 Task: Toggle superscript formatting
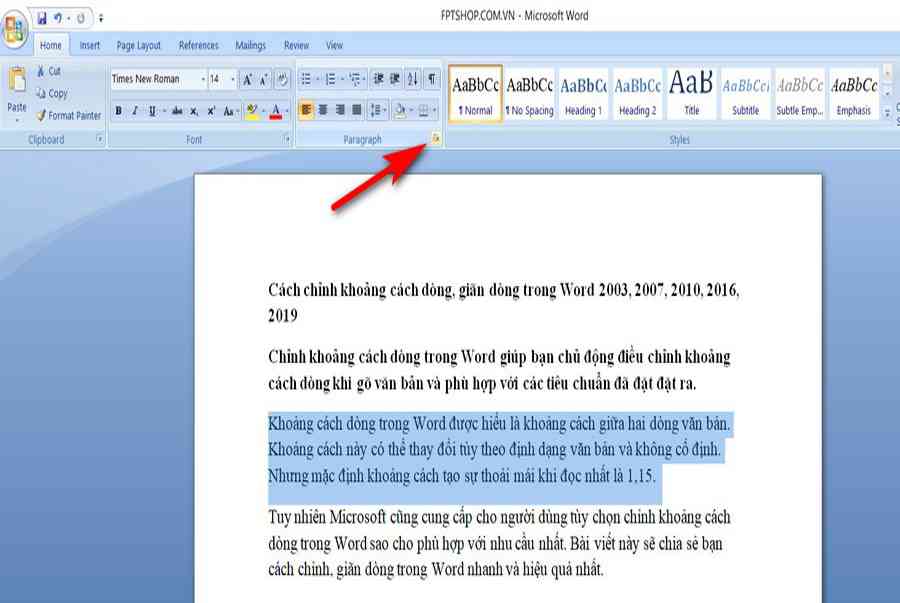pos(211,111)
